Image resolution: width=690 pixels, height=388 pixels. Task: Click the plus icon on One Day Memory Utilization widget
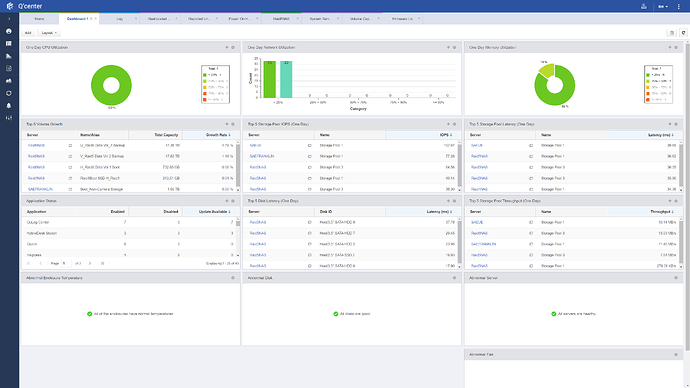670,48
